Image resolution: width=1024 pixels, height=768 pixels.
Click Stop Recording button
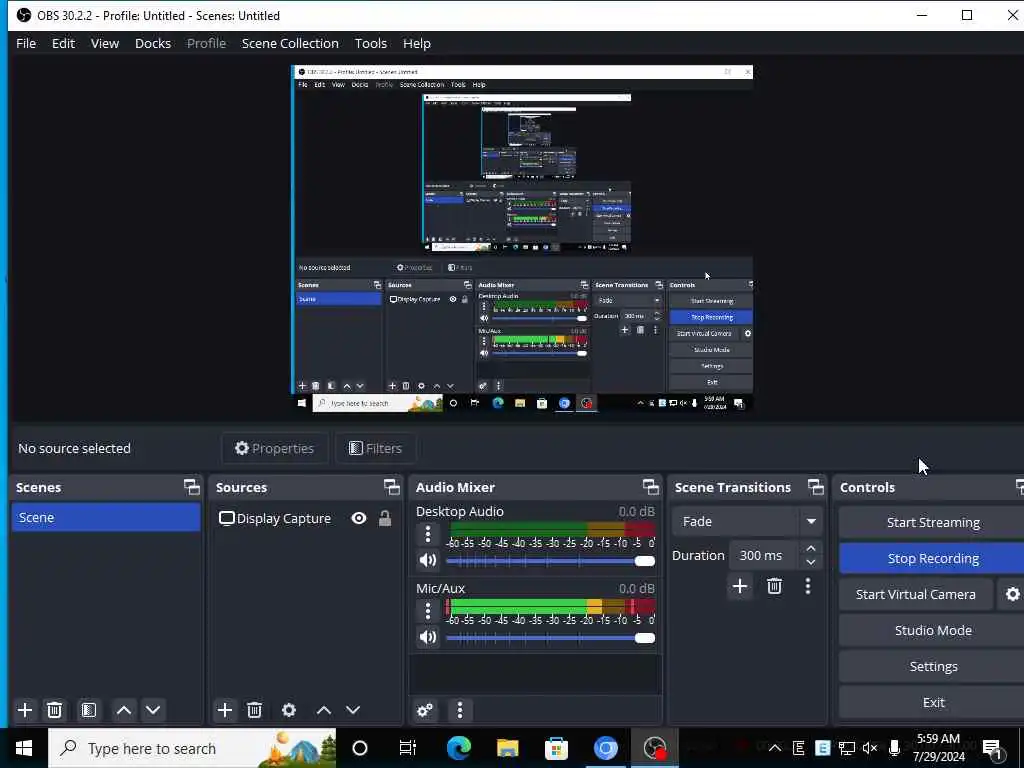933,558
